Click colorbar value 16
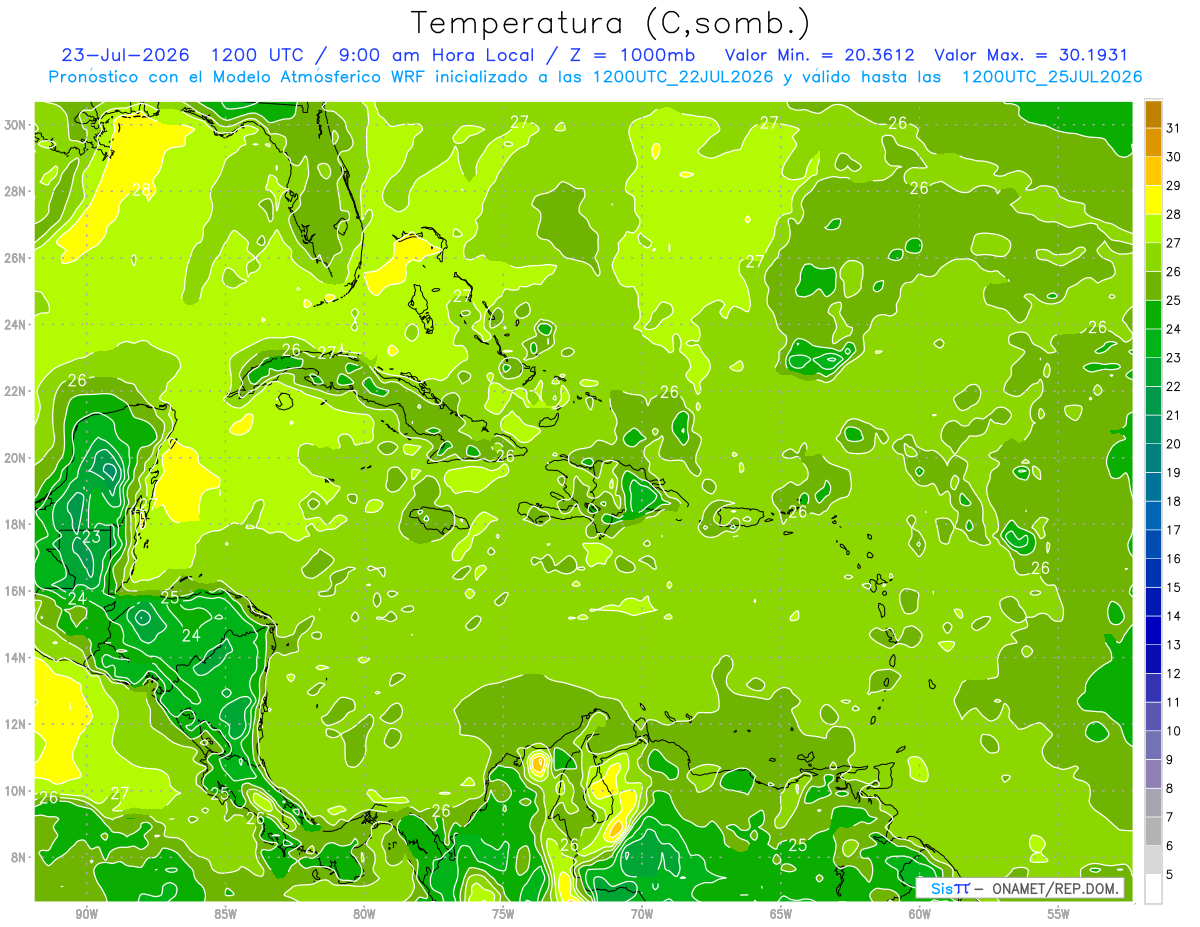This screenshot has height=927, width=1200. coord(1174,559)
